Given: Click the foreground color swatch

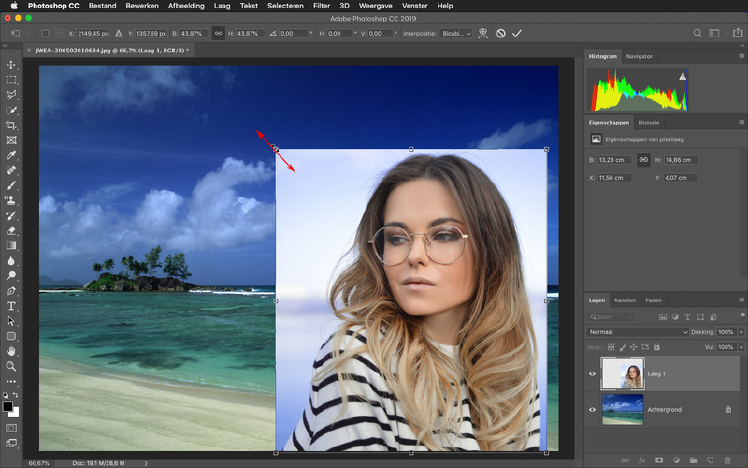Looking at the screenshot, I should pyautogui.click(x=8, y=406).
